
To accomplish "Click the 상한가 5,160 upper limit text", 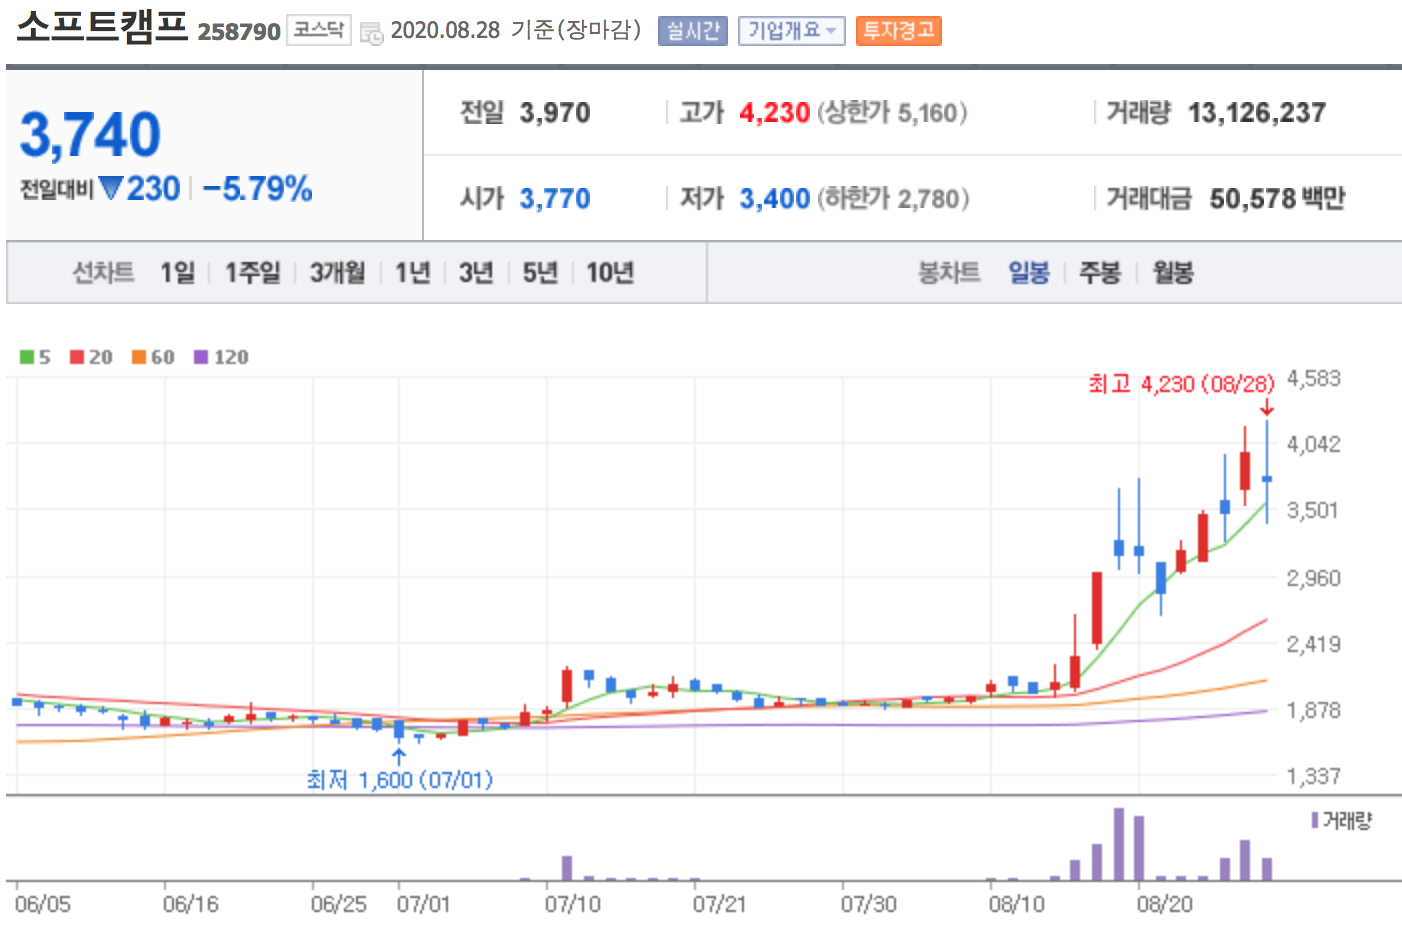I will point(893,113).
